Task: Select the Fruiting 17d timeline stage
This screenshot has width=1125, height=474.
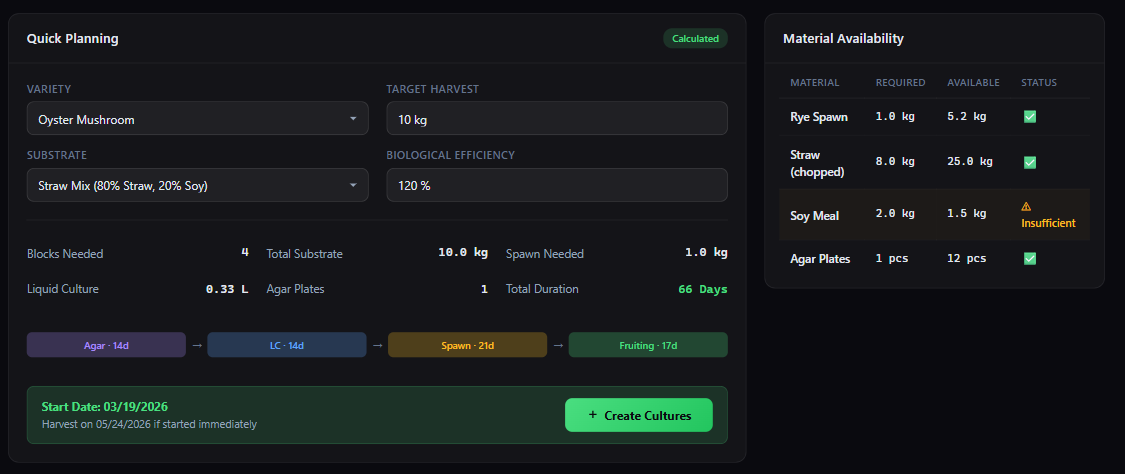Action: pyautogui.click(x=648, y=345)
